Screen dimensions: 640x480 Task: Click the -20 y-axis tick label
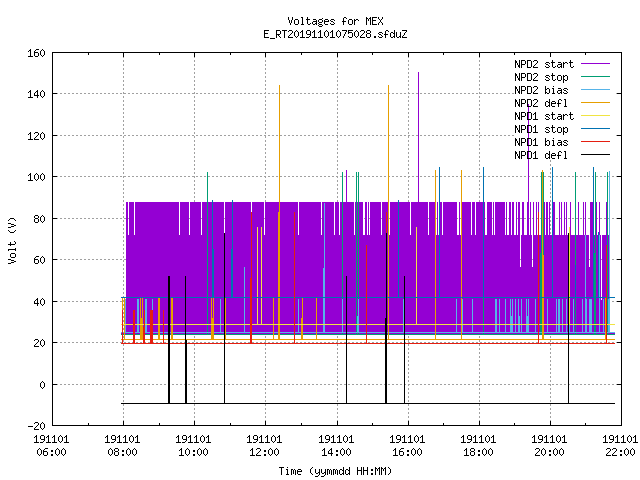pos(36,426)
